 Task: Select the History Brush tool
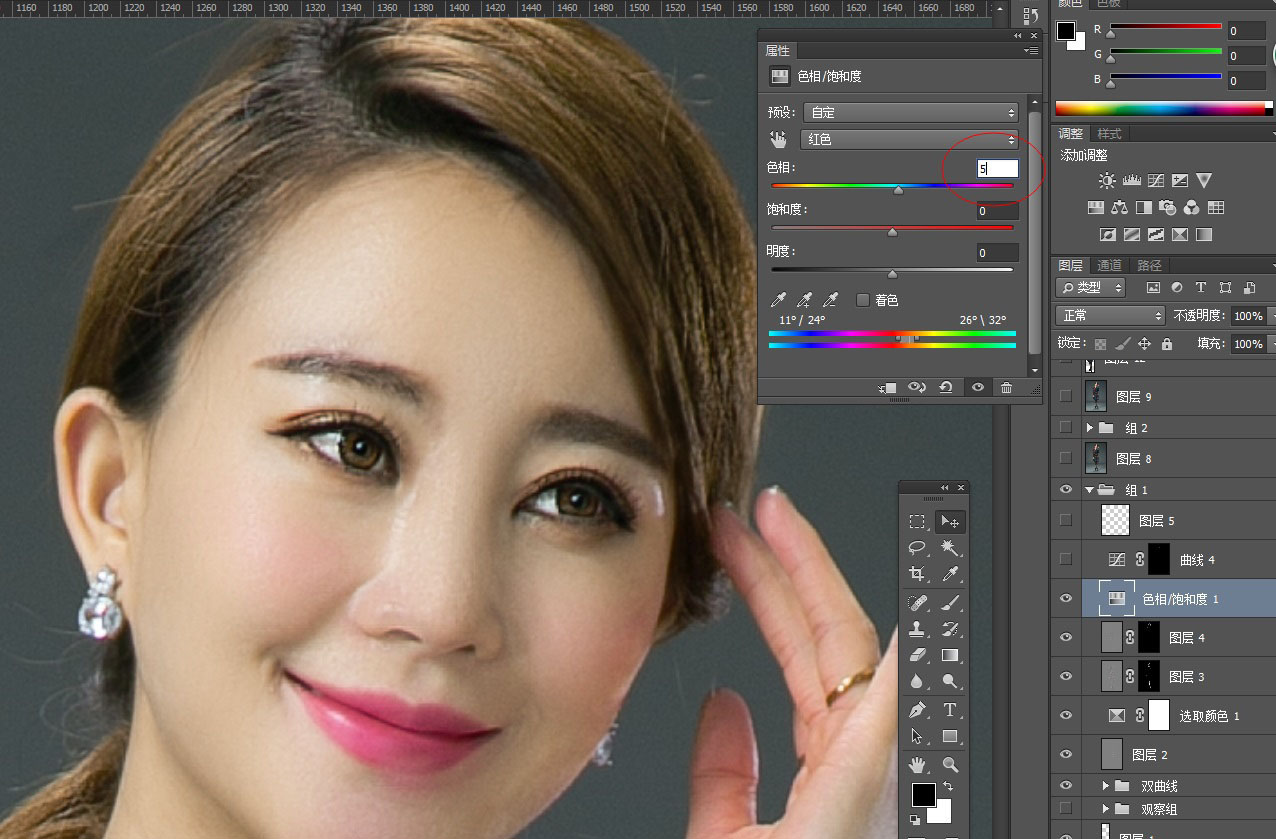coord(950,629)
